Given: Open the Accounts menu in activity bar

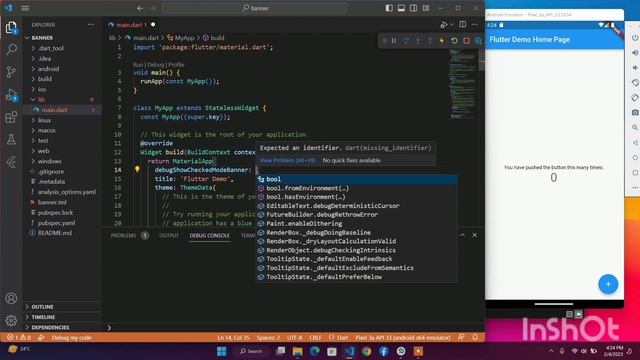Looking at the screenshot, I should click(x=11, y=298).
